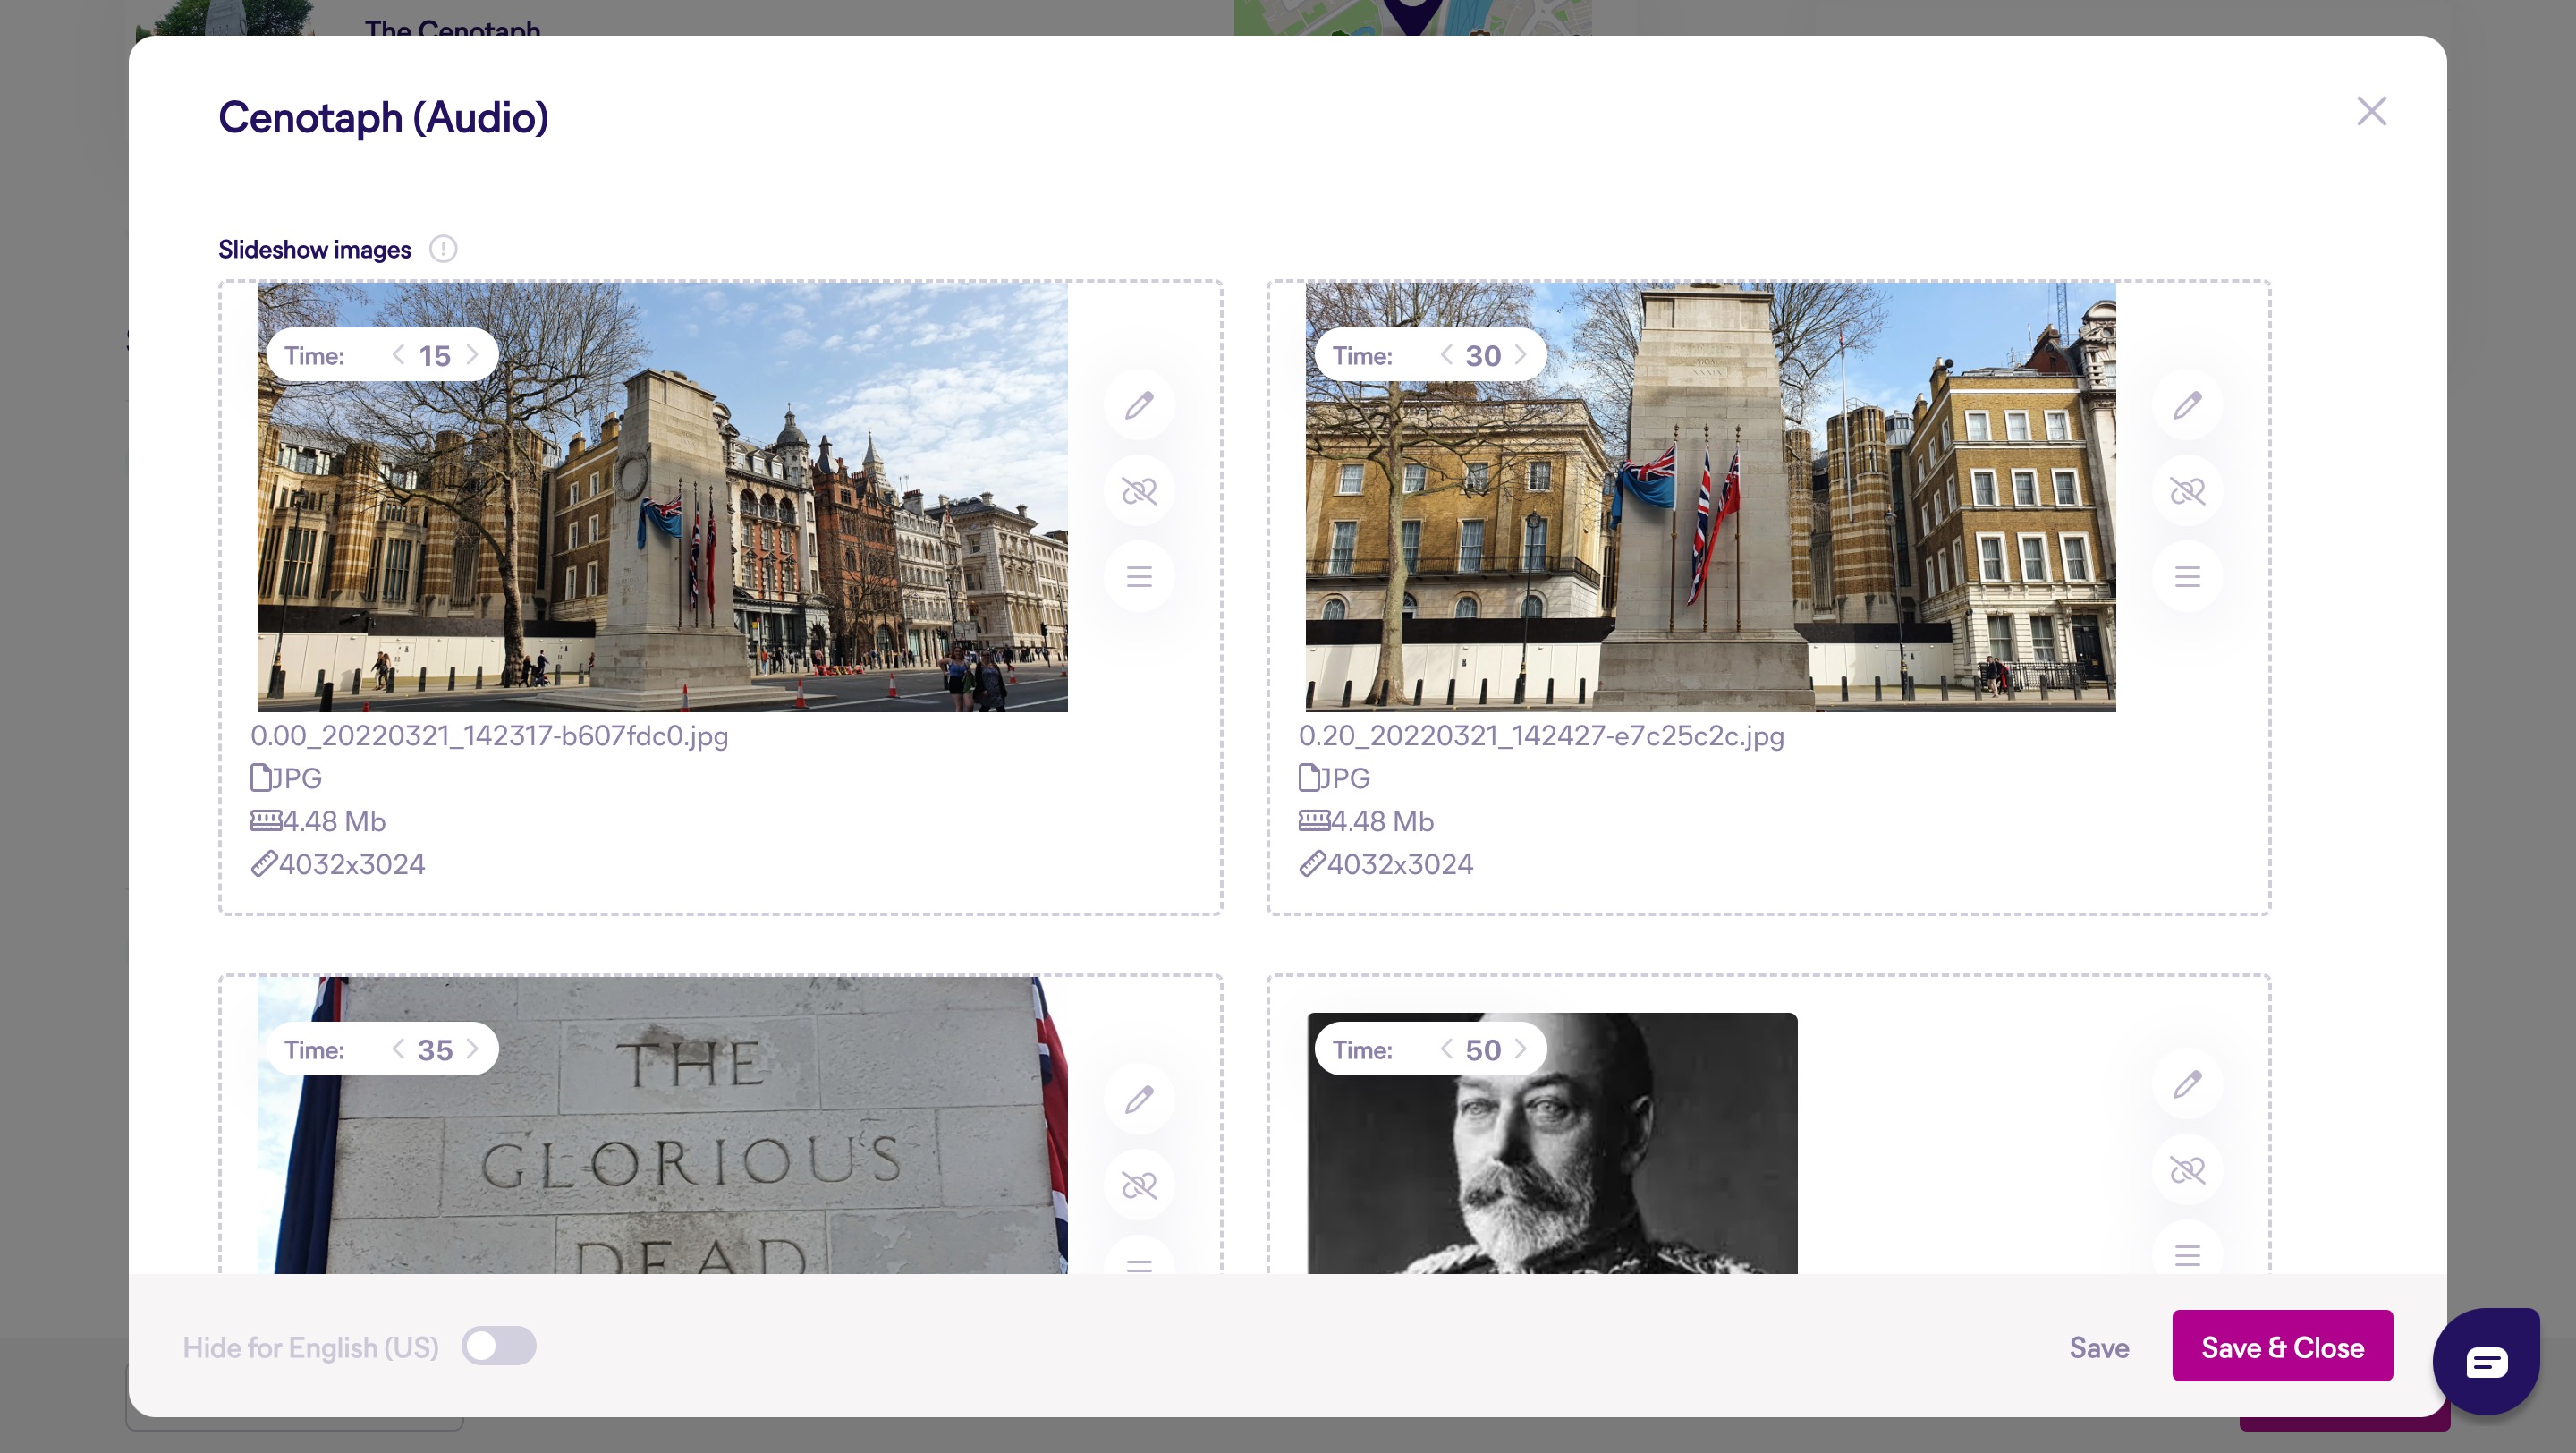Unlink the 0.00_20220321 slideshow image
The height and width of the screenshot is (1453, 2576).
coord(1139,491)
